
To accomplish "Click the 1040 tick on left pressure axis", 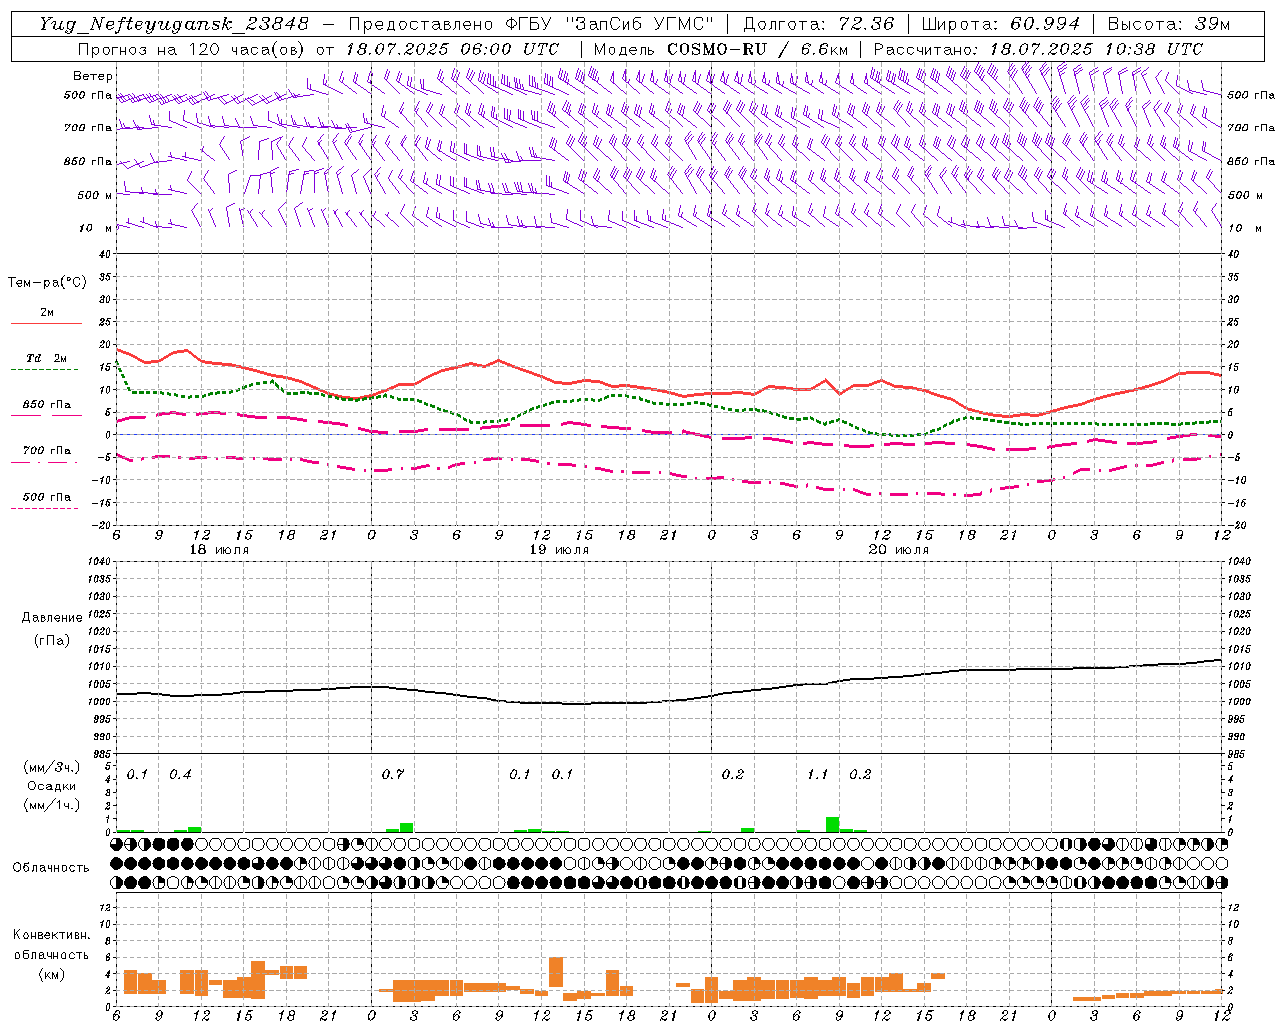I will click(97, 562).
